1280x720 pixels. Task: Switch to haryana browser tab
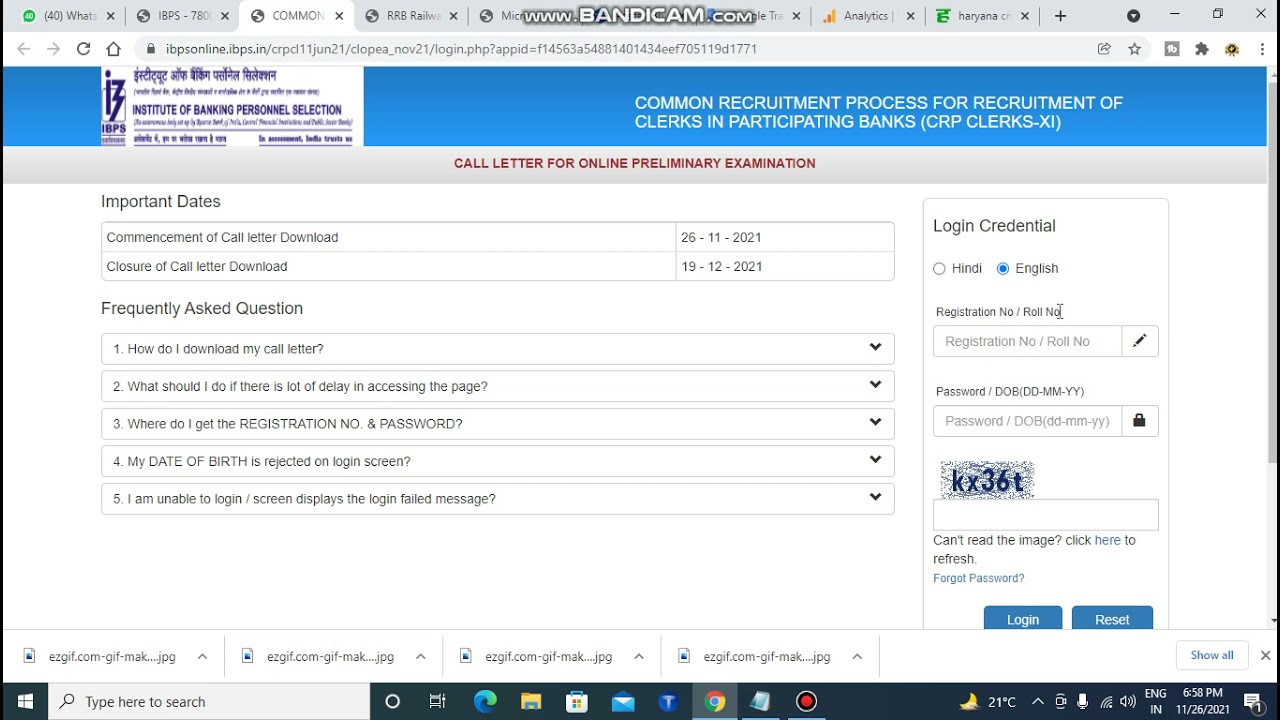pyautogui.click(x=980, y=16)
